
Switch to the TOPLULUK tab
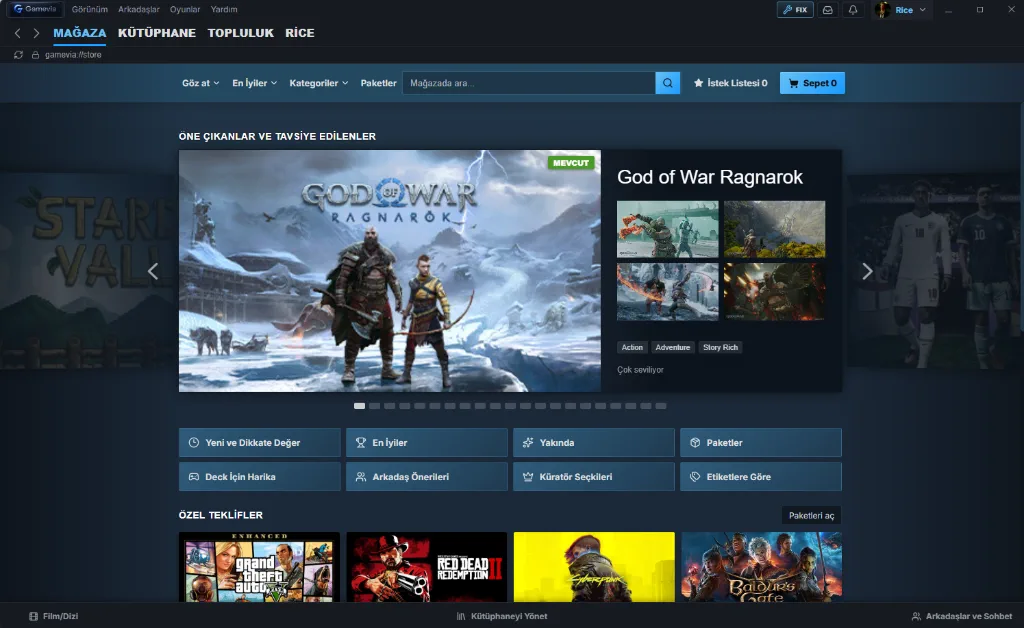pyautogui.click(x=240, y=33)
